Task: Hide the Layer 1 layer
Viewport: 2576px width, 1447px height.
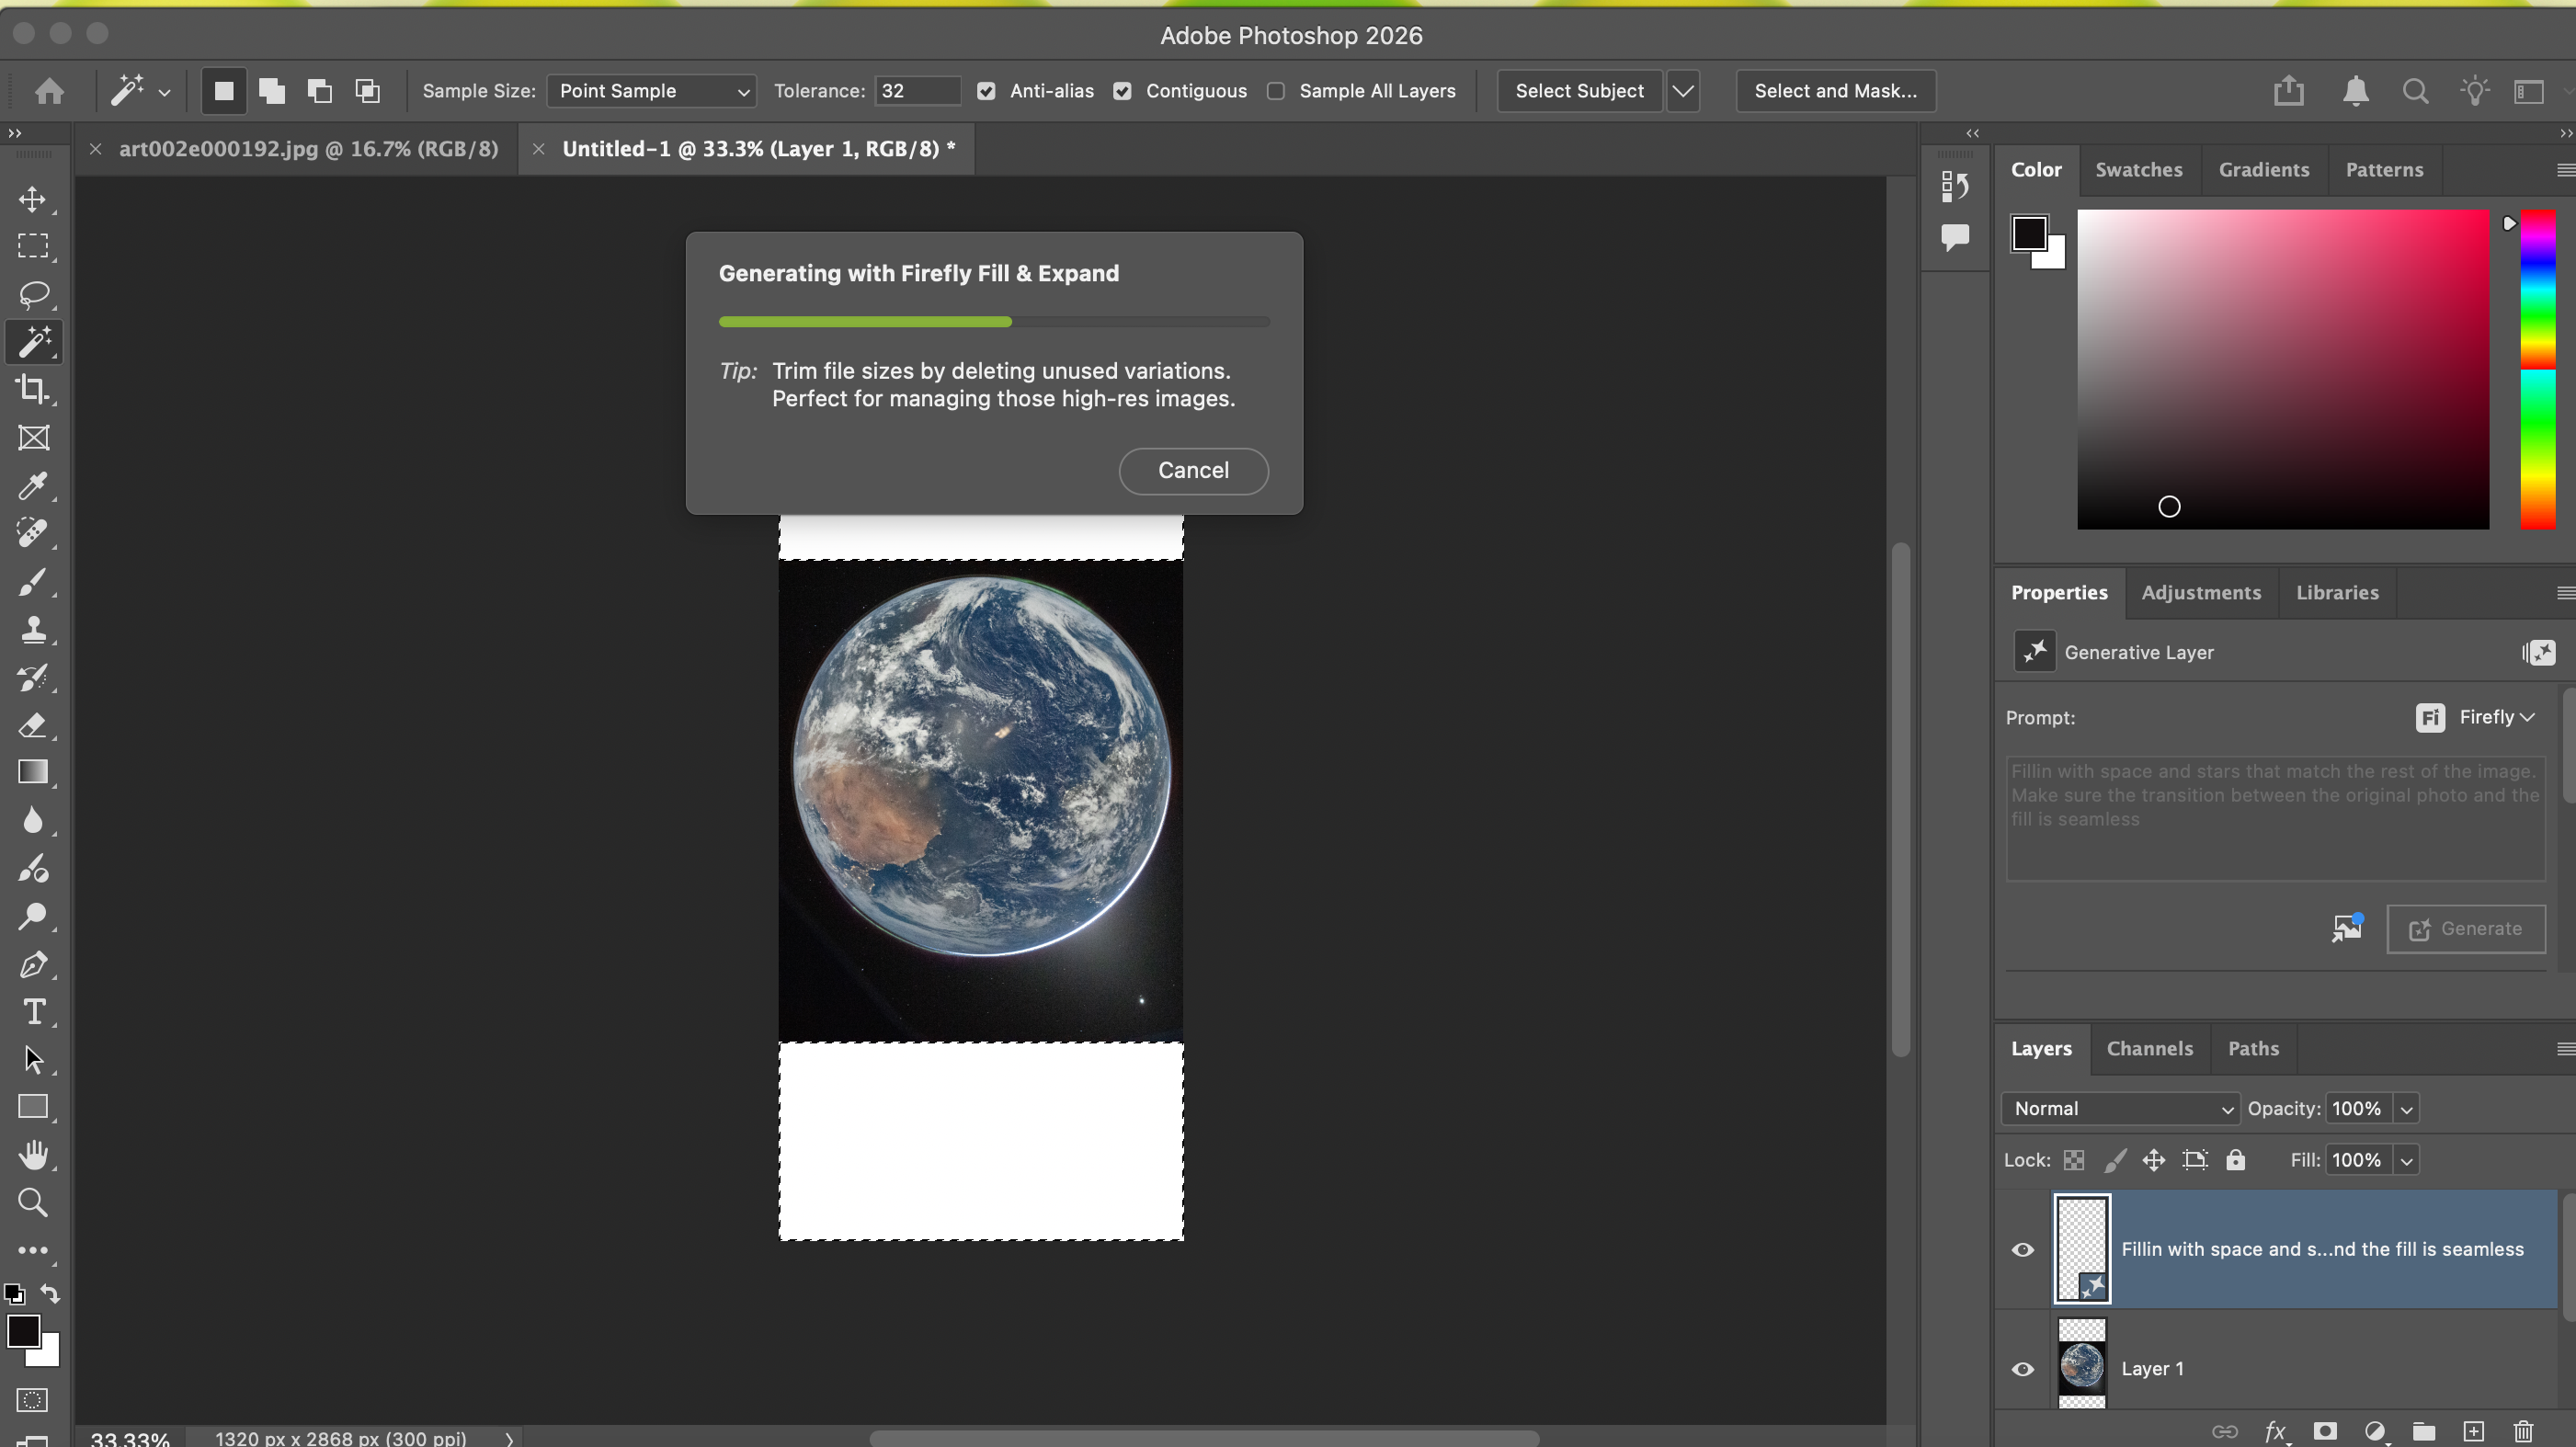Action: click(x=2024, y=1369)
